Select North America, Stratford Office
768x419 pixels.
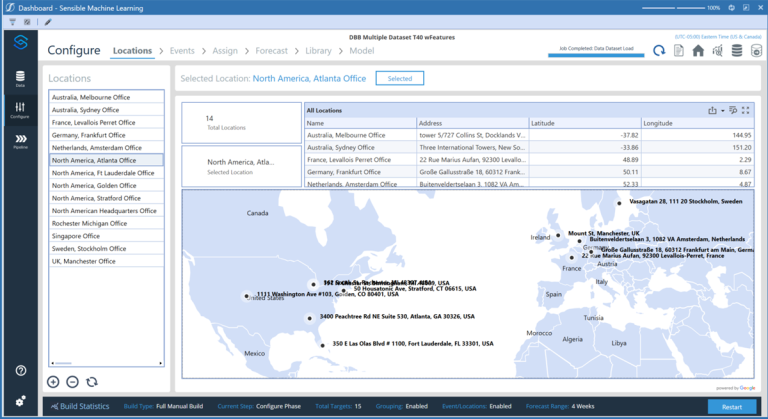coord(106,198)
